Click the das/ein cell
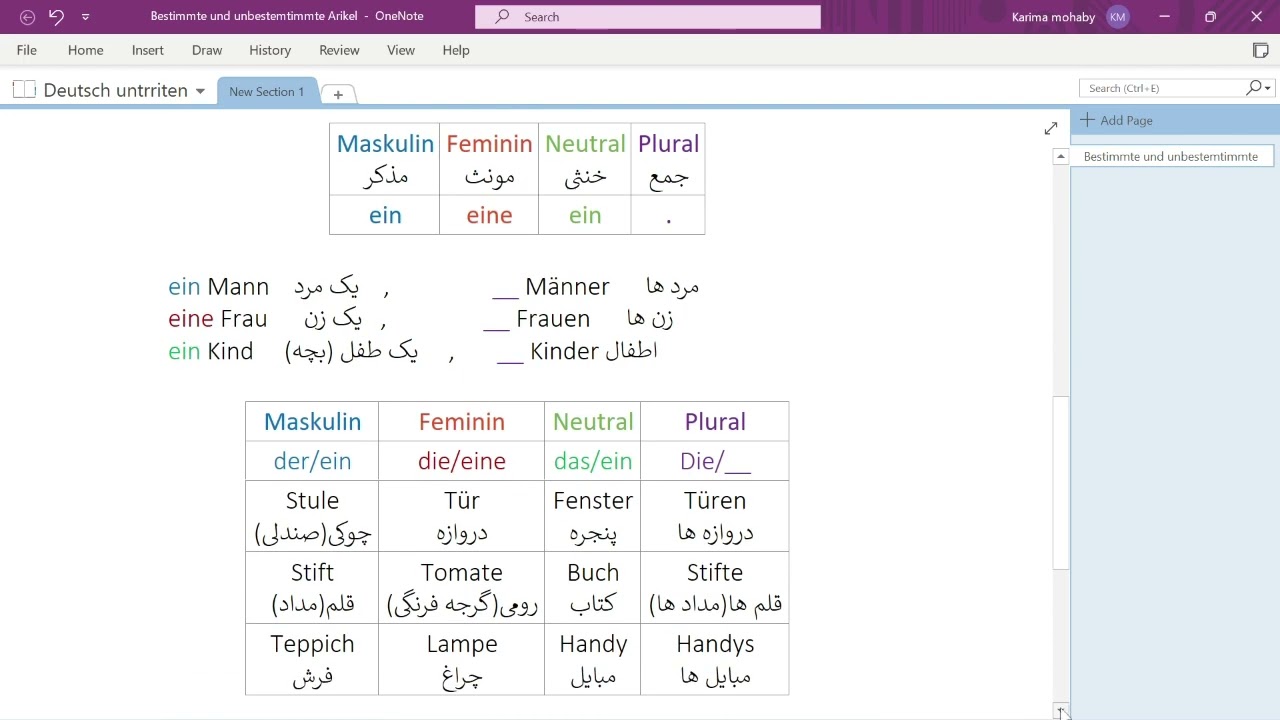This screenshot has height=720, width=1280. [593, 461]
